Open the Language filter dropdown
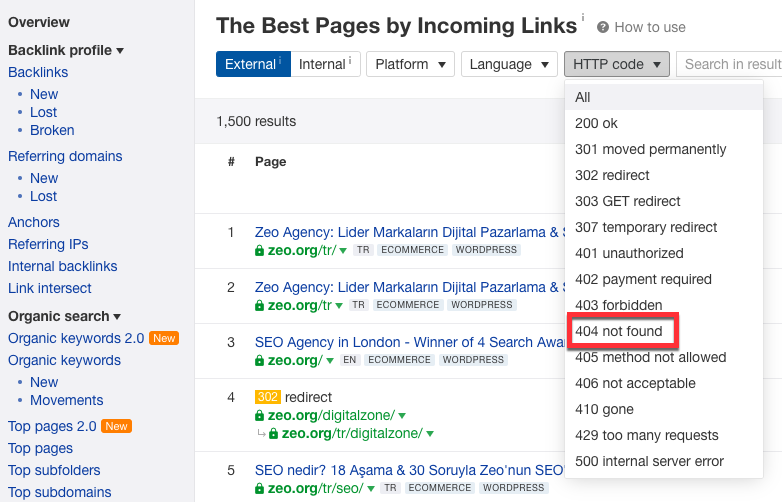Image resolution: width=782 pixels, height=502 pixels. 509,64
